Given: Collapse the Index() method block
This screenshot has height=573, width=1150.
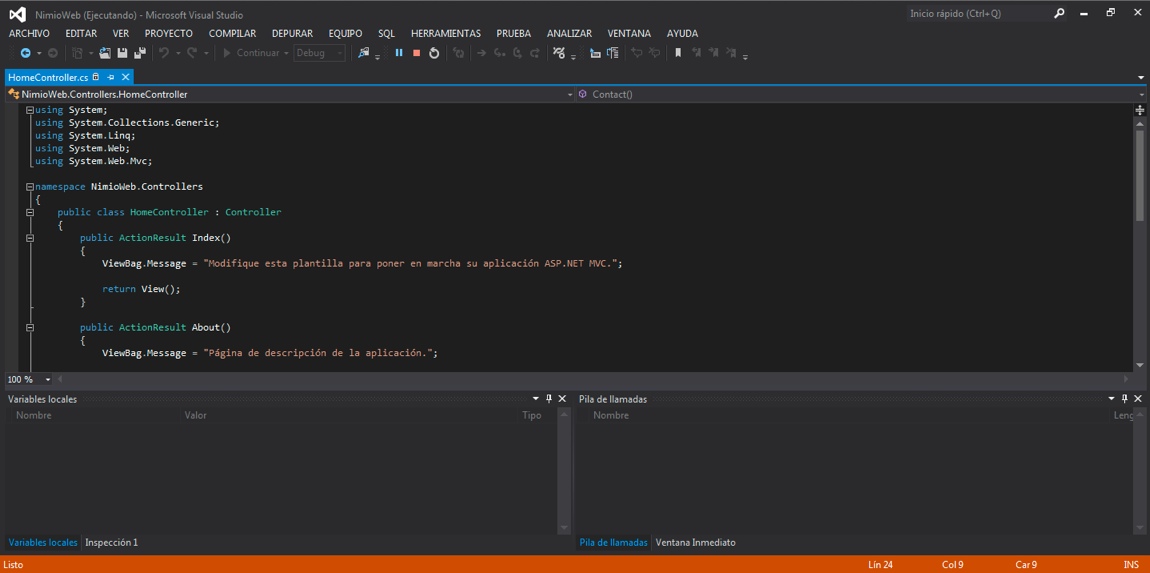Looking at the screenshot, I should [x=30, y=238].
